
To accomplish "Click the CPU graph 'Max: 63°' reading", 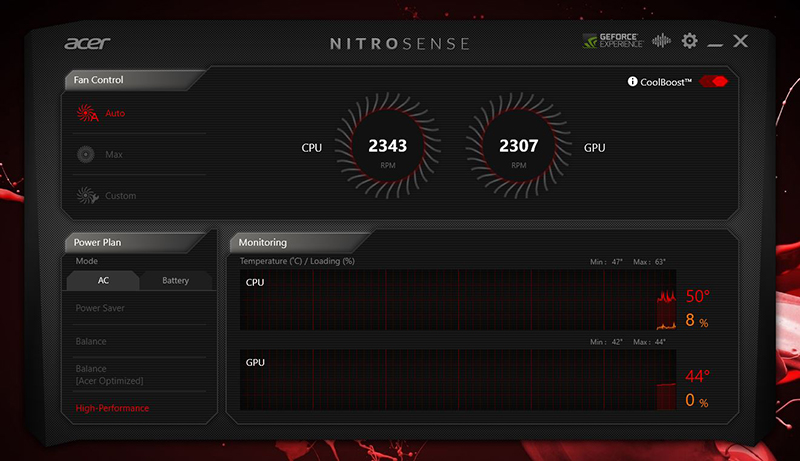I will [649, 262].
